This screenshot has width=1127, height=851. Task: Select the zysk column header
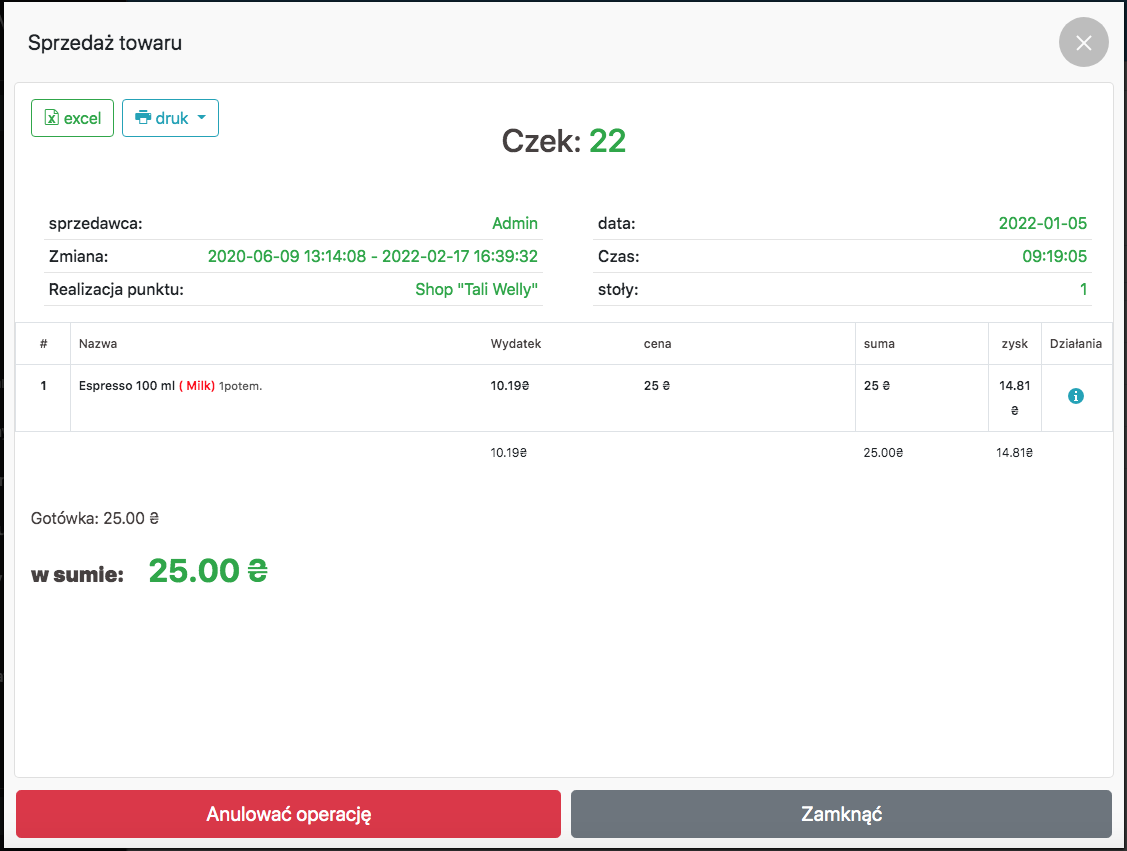click(x=1014, y=343)
